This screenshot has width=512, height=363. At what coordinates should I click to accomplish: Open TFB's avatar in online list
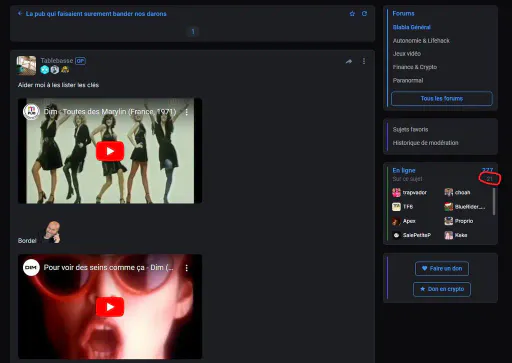(396, 207)
